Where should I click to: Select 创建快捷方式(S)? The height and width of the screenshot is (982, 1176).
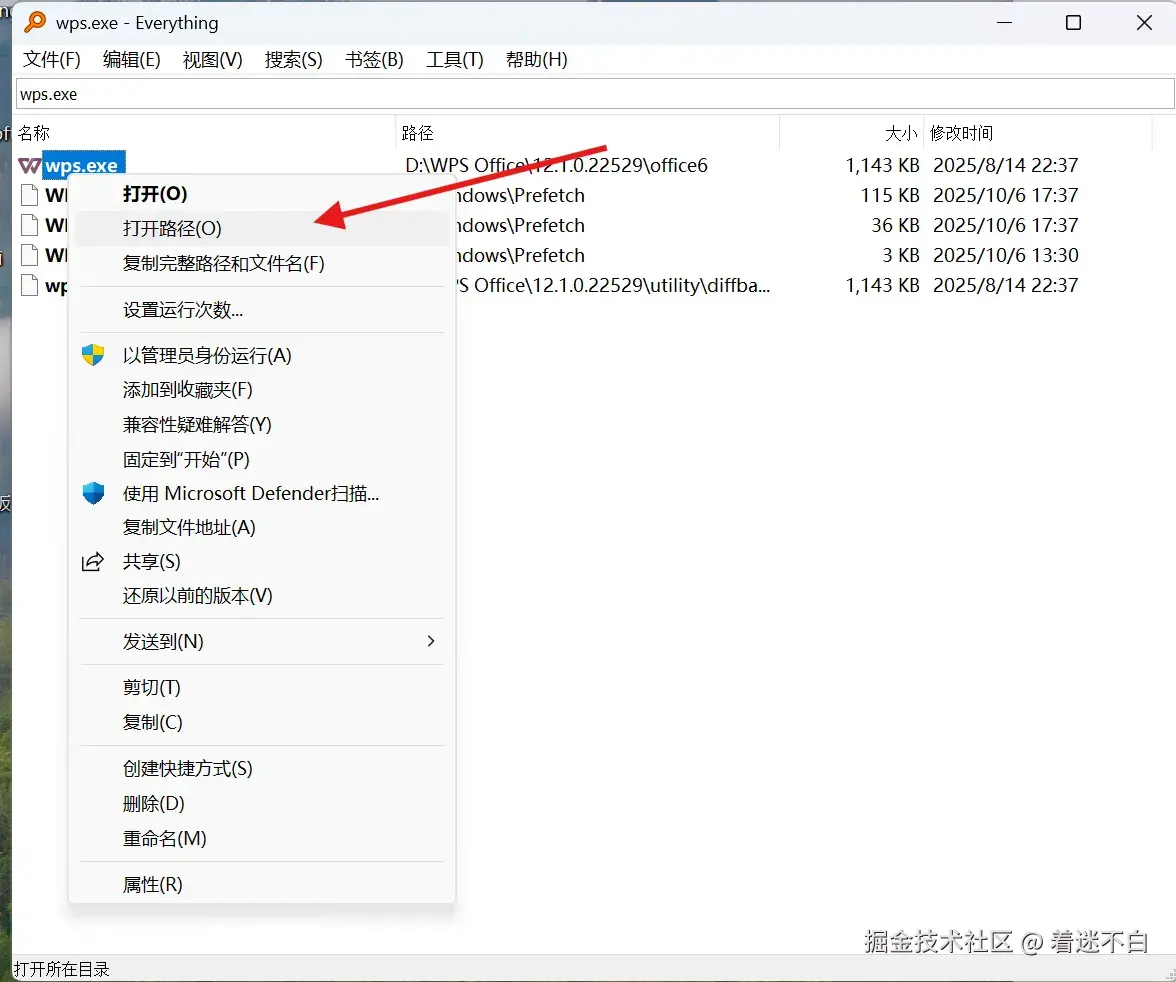click(262, 768)
